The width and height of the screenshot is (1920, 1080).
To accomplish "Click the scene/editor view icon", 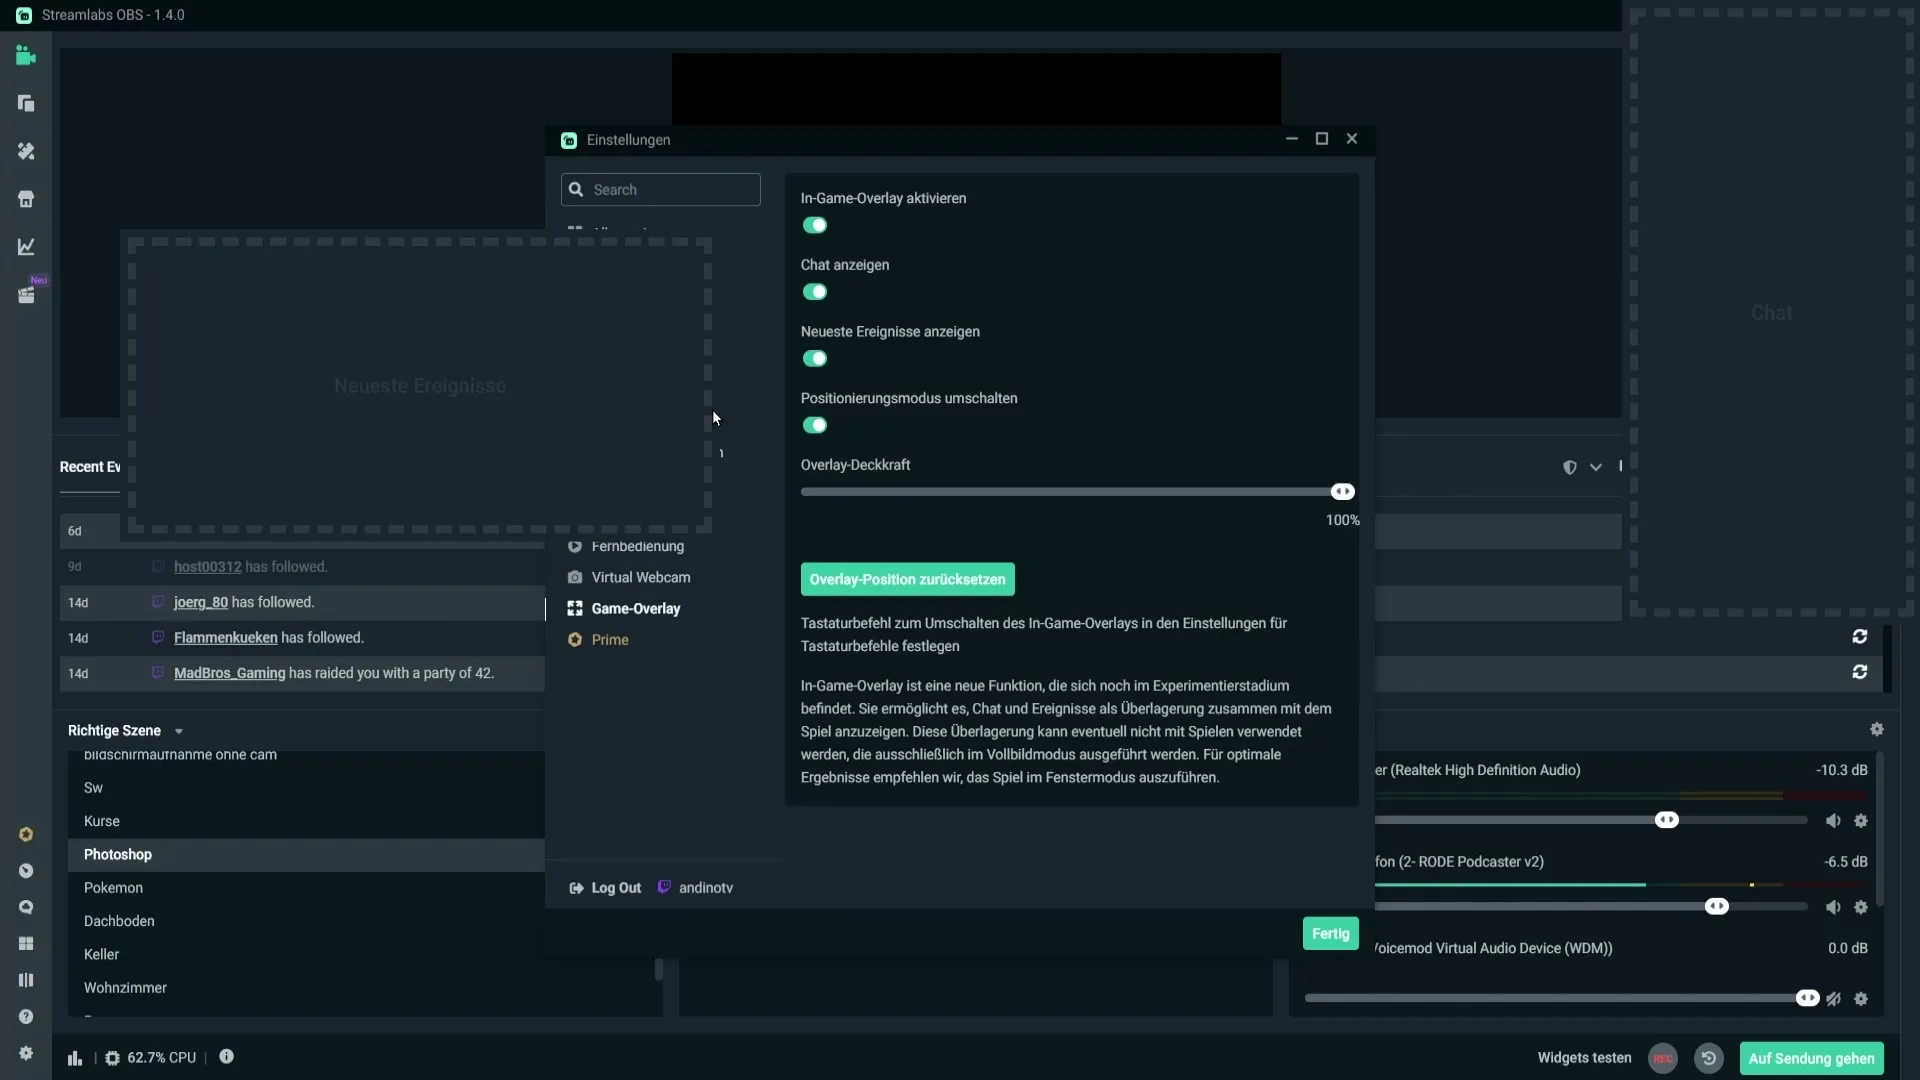I will (x=25, y=55).
